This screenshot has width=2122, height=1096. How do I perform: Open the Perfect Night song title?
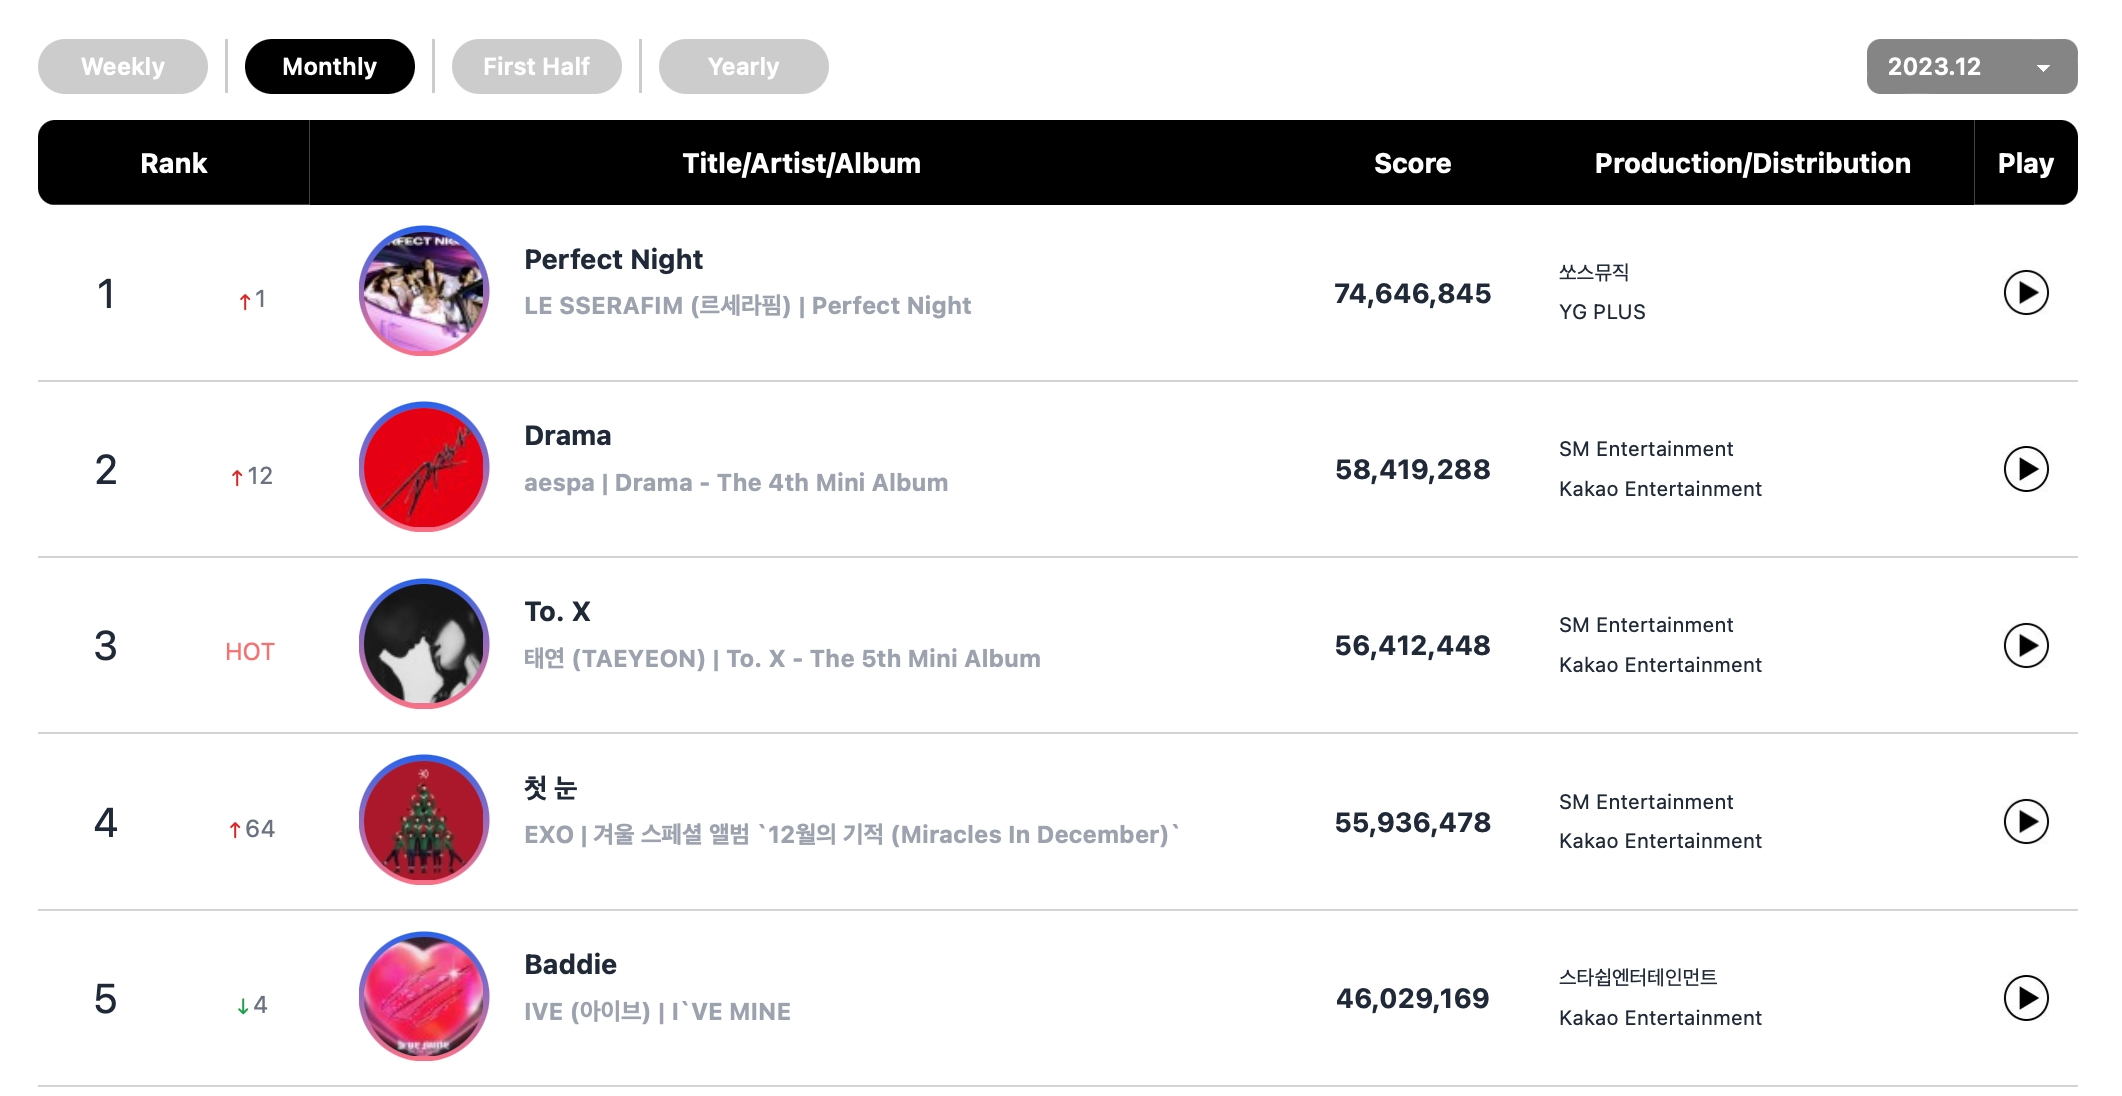coord(613,260)
